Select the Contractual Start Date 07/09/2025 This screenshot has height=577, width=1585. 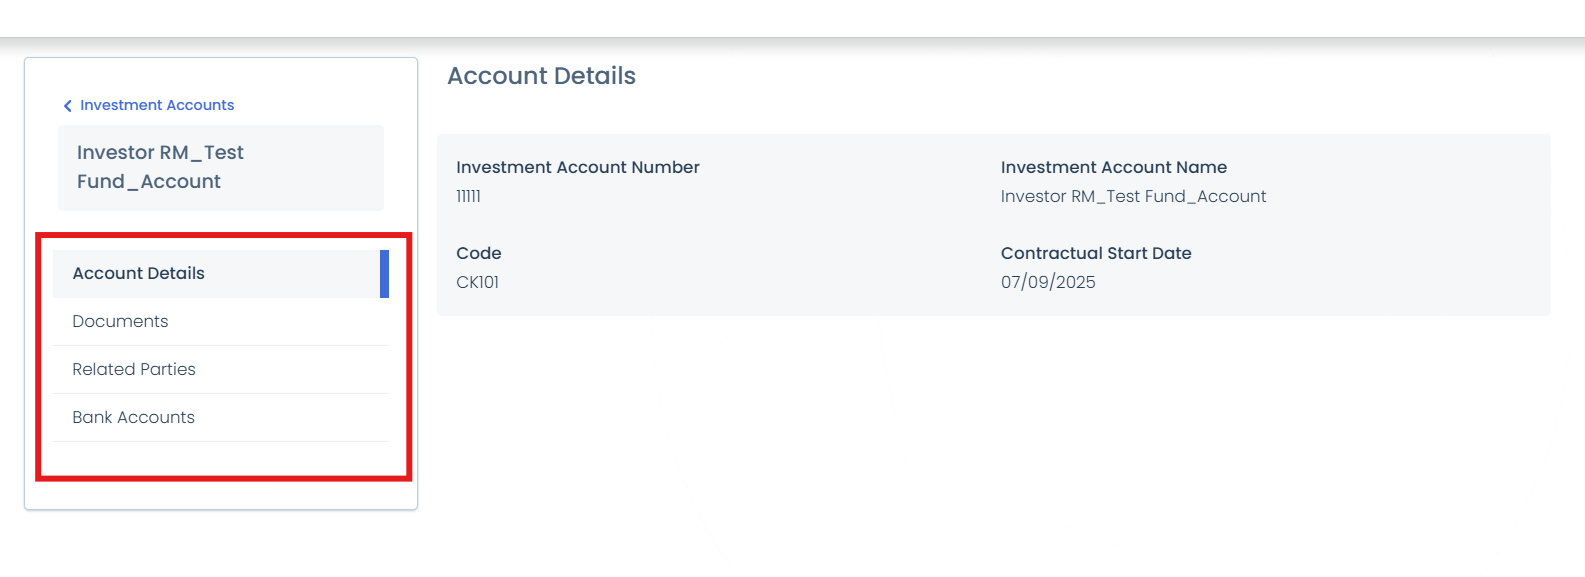click(x=1048, y=282)
